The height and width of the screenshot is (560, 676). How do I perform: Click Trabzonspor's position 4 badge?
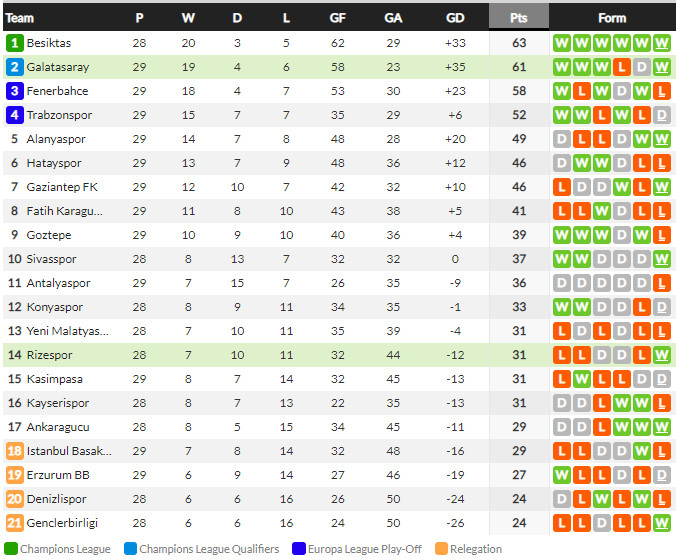click(14, 115)
